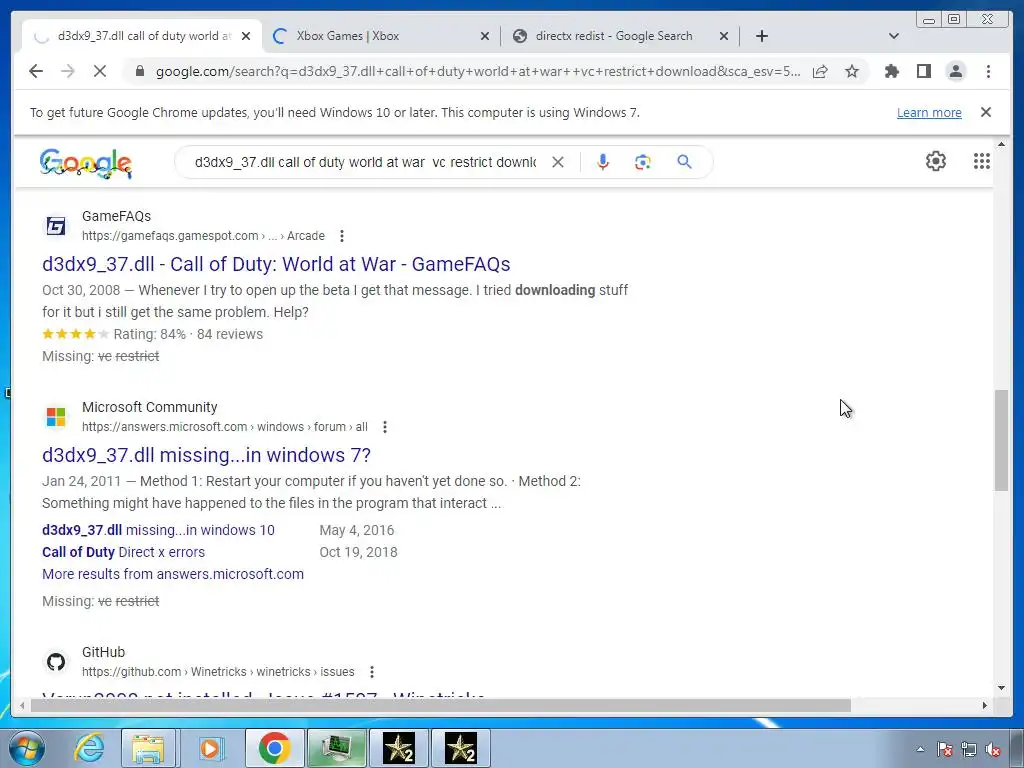The image size is (1024, 768).
Task: Submit search with magnifier icon
Action: pyautogui.click(x=684, y=162)
